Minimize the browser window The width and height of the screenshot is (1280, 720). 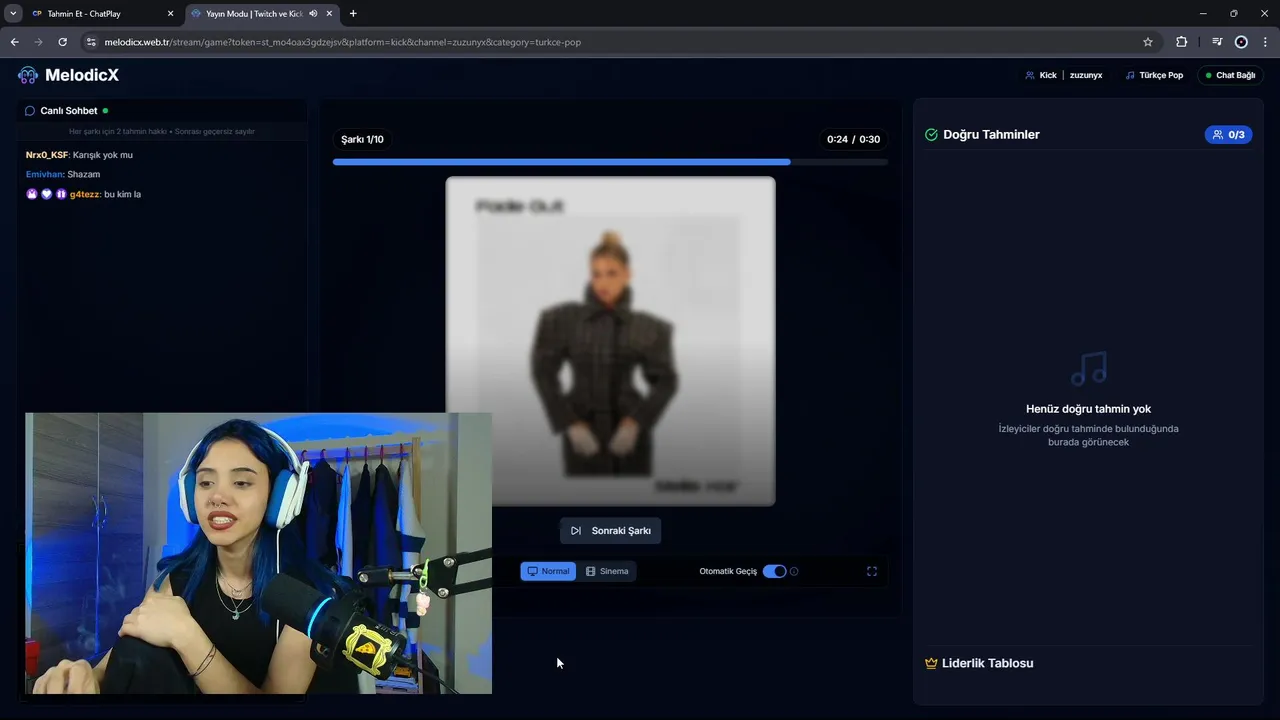point(1202,13)
